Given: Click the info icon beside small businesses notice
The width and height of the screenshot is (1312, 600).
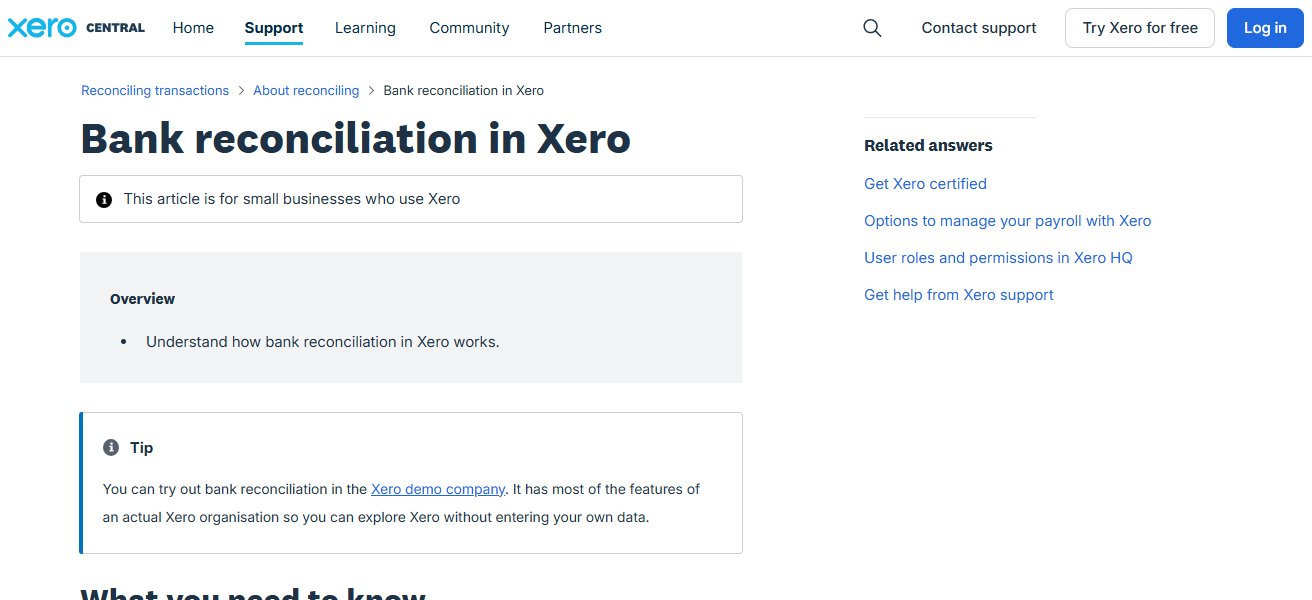Looking at the screenshot, I should 104,199.
